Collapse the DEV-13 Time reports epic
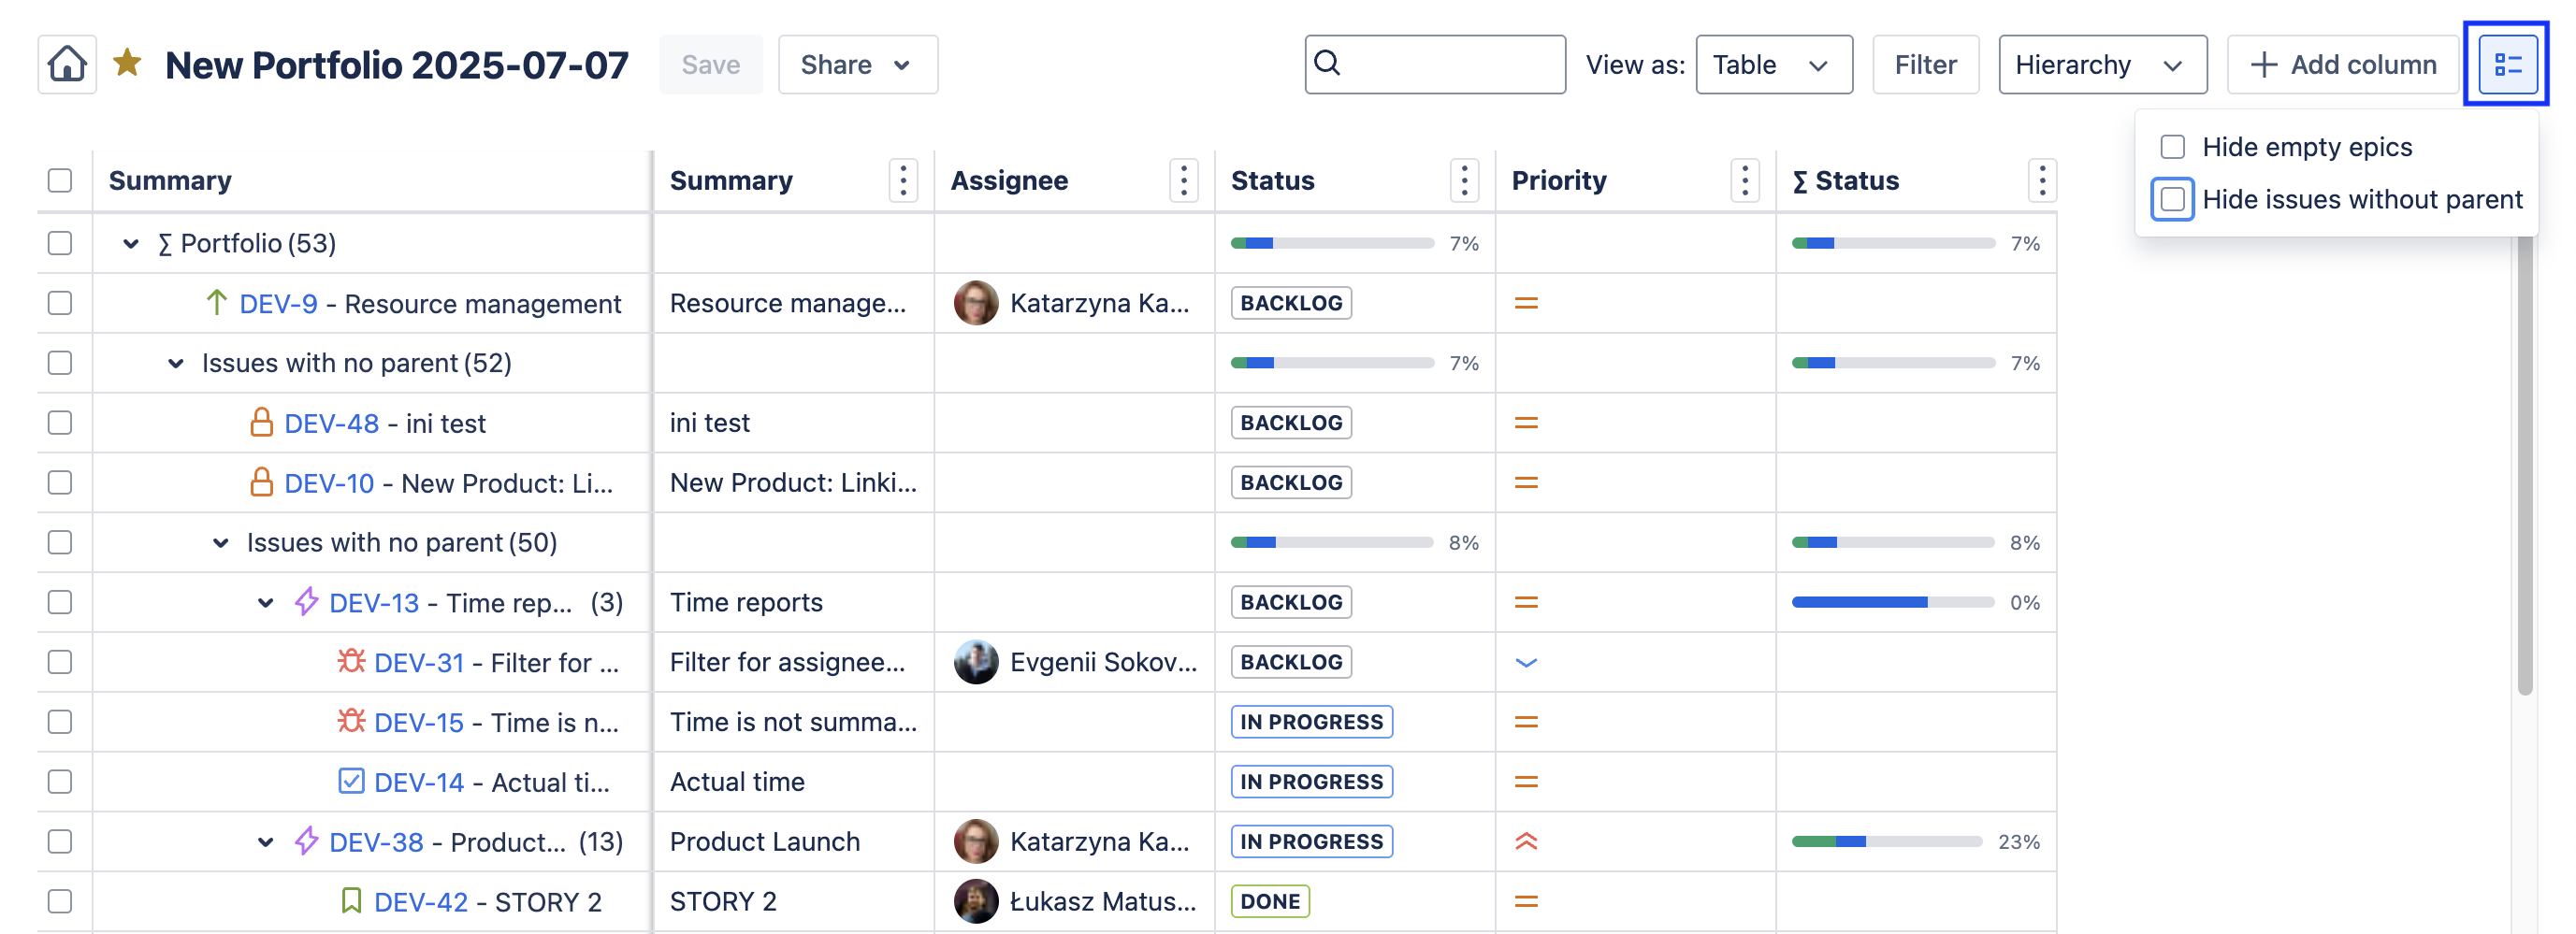Screen dimensions: 2576x934 click(x=265, y=602)
